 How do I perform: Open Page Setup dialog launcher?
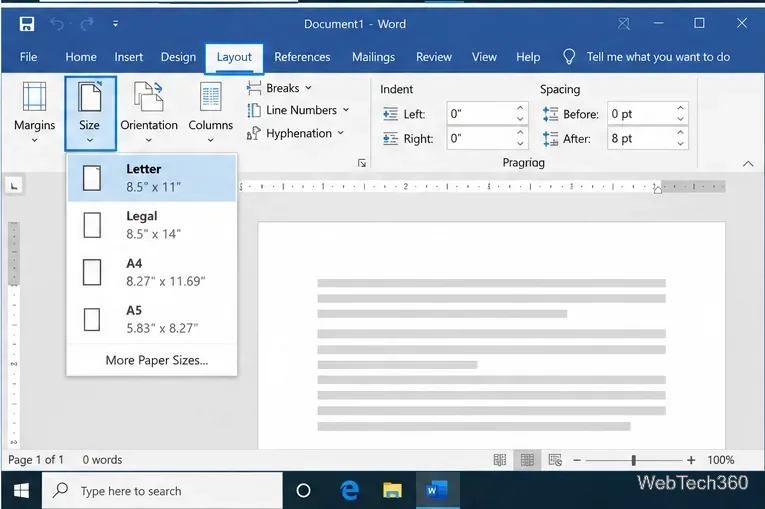(362, 163)
